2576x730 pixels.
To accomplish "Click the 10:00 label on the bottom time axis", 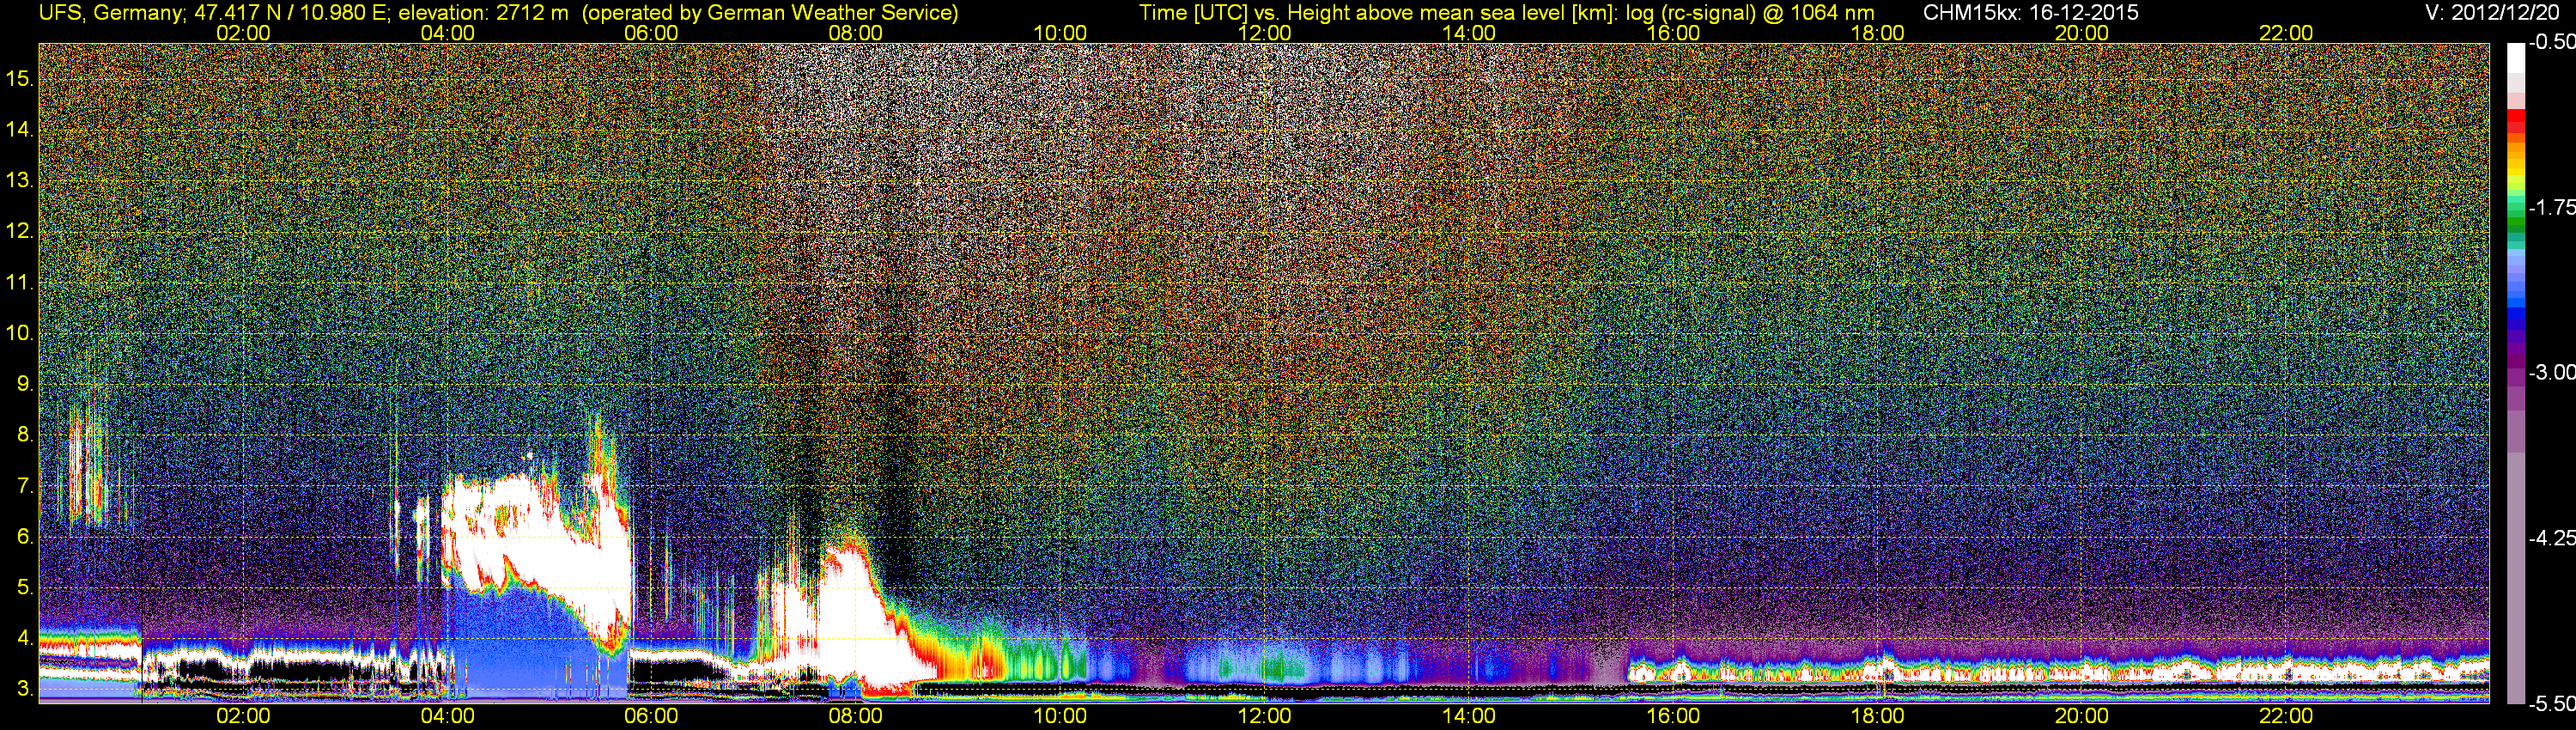I will click(1060, 716).
